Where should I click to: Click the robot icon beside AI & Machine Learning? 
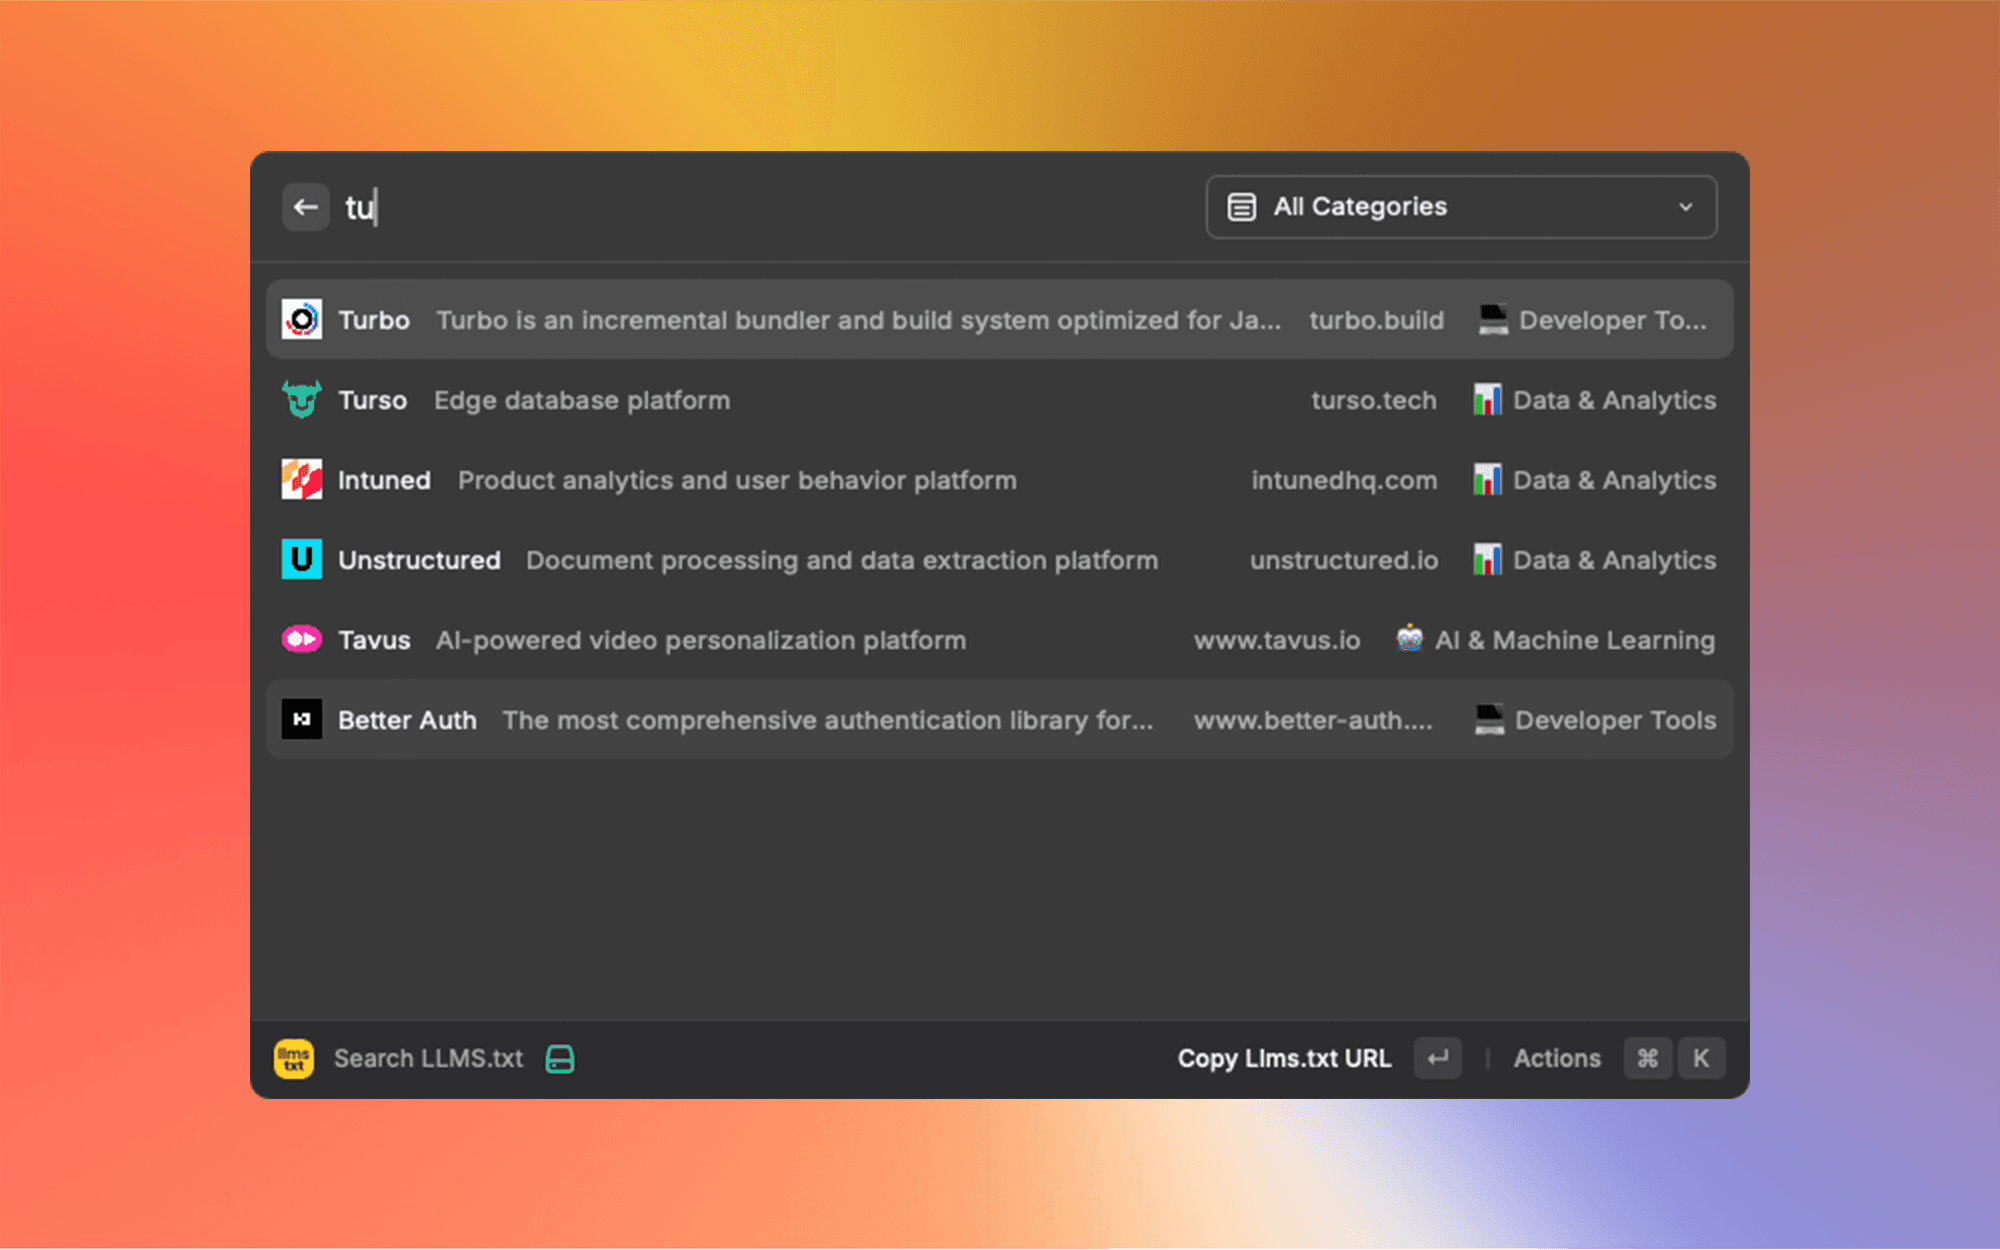1411,639
